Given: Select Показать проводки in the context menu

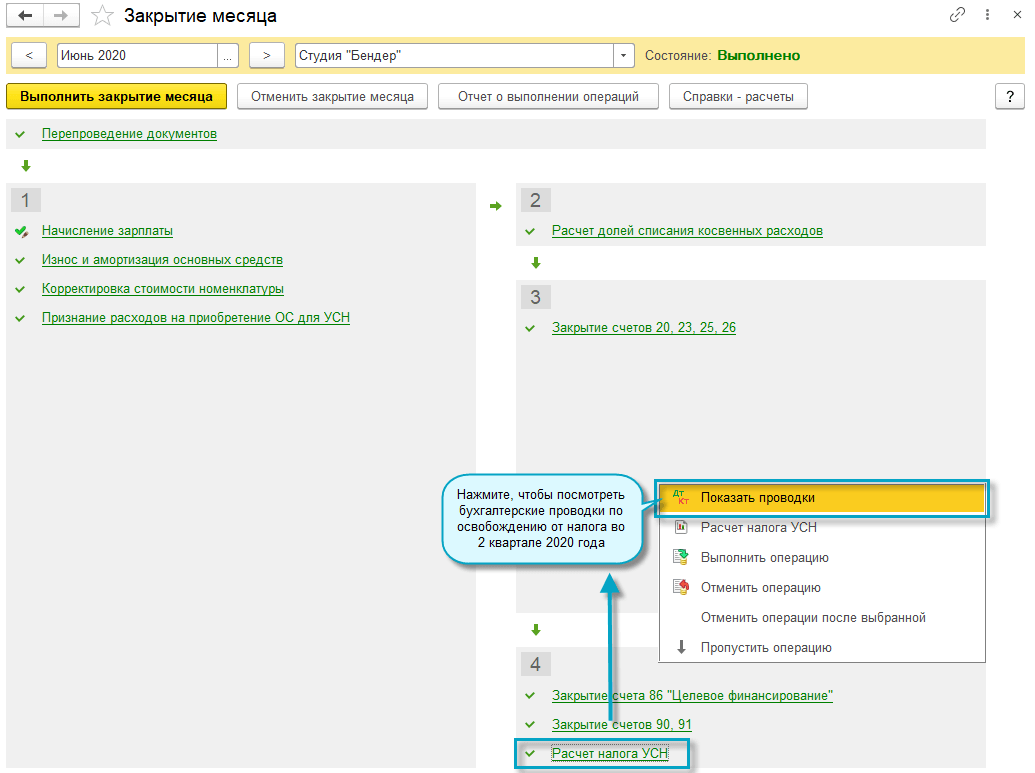Looking at the screenshot, I should pyautogui.click(x=822, y=498).
